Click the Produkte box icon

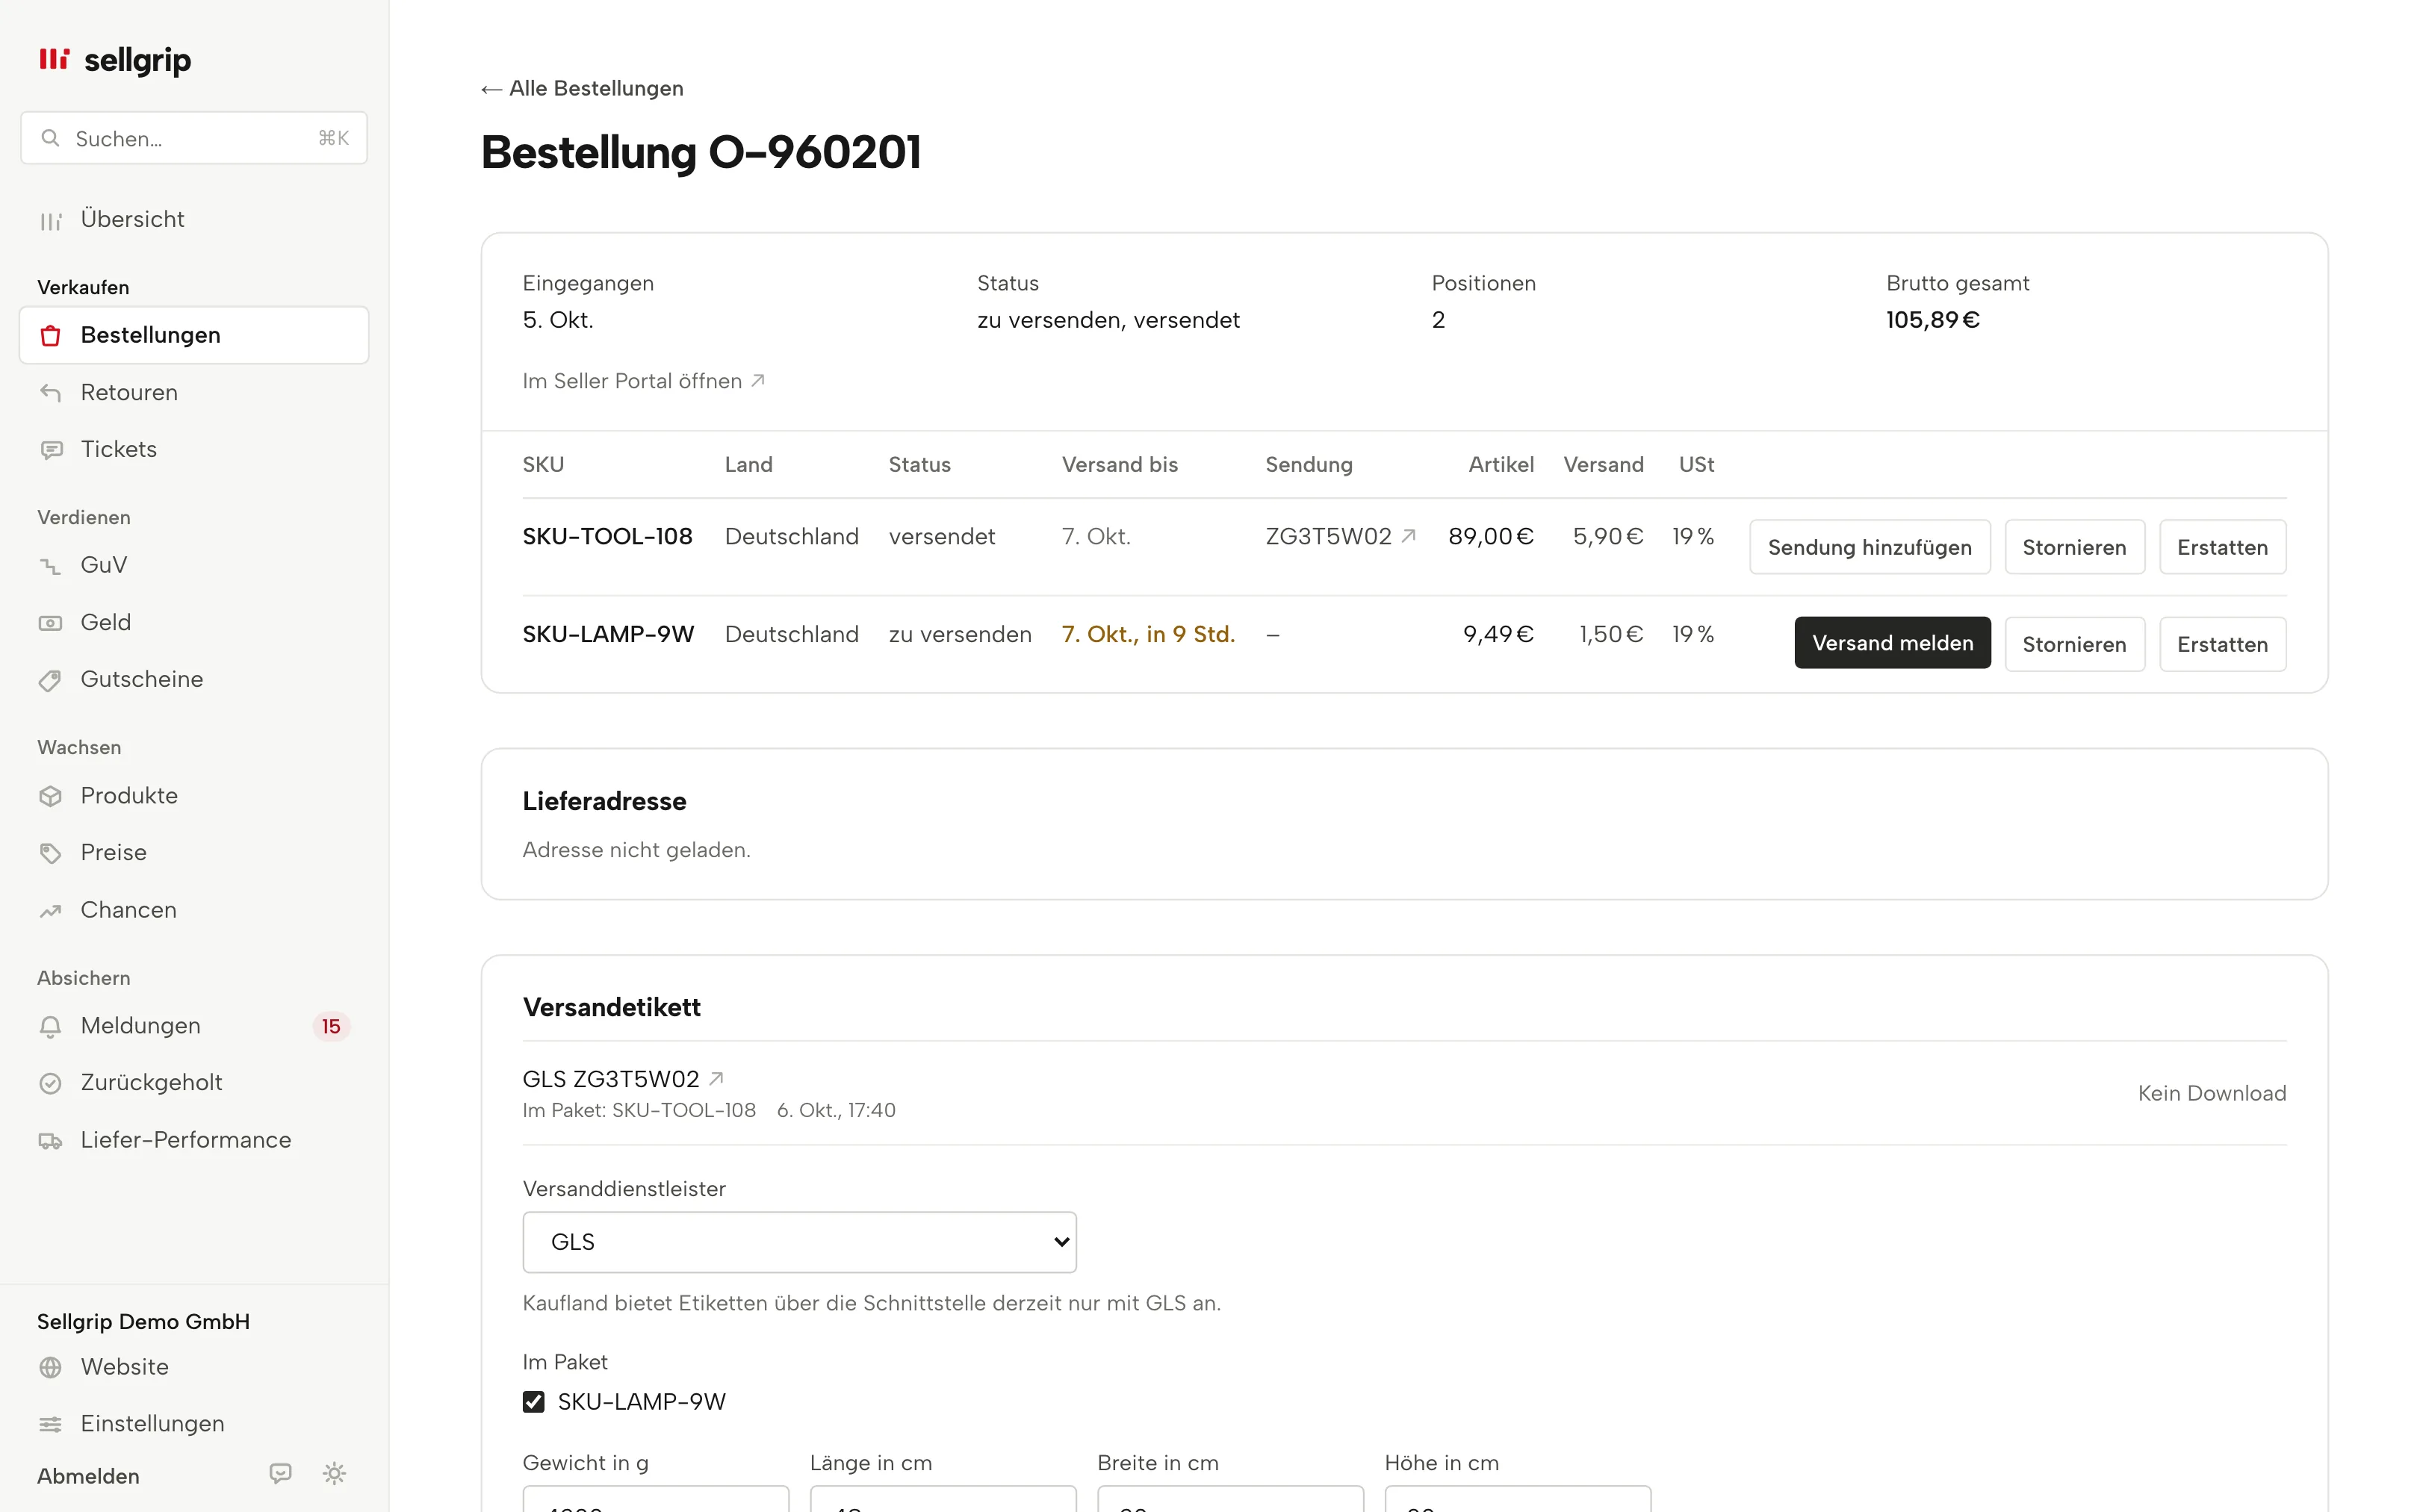[50, 796]
